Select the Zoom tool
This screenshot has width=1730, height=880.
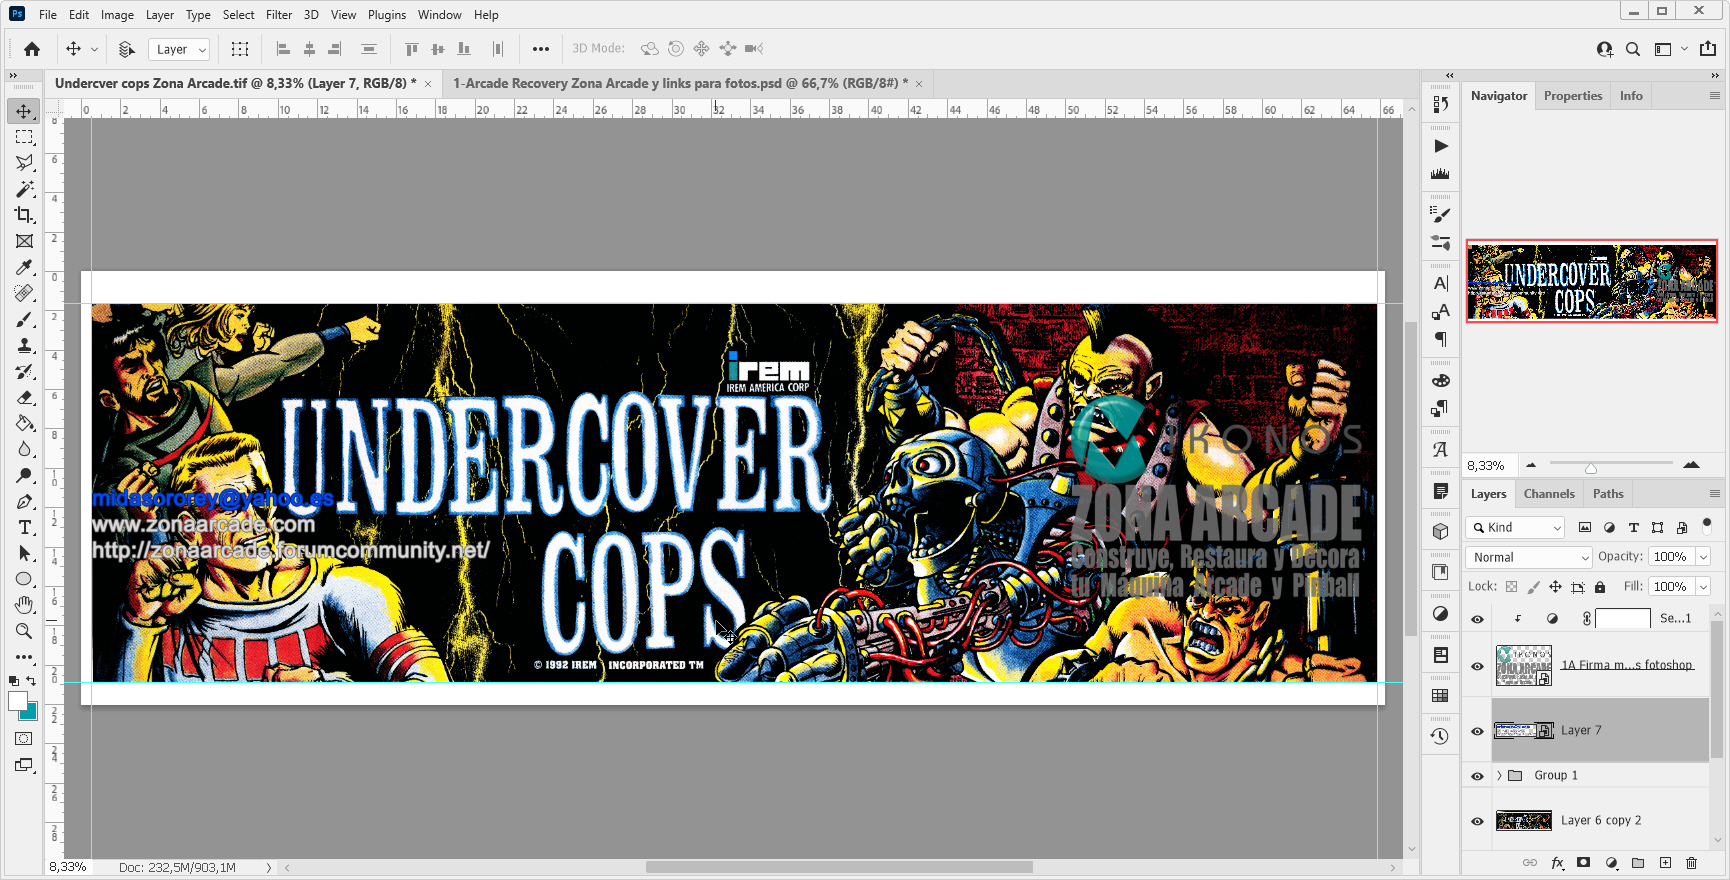tap(24, 631)
